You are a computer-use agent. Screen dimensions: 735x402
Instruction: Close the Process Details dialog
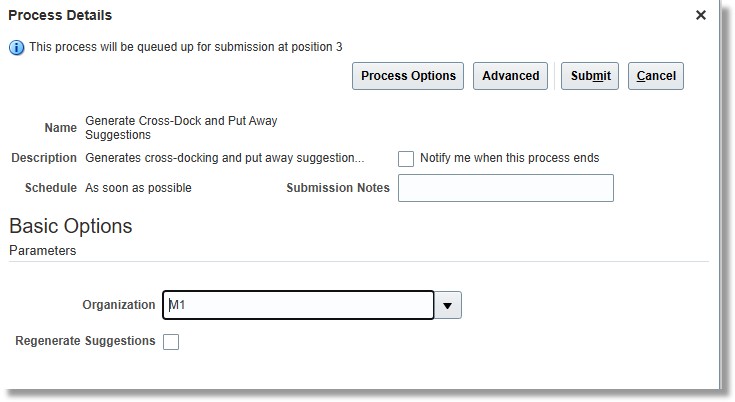pyautogui.click(x=701, y=15)
